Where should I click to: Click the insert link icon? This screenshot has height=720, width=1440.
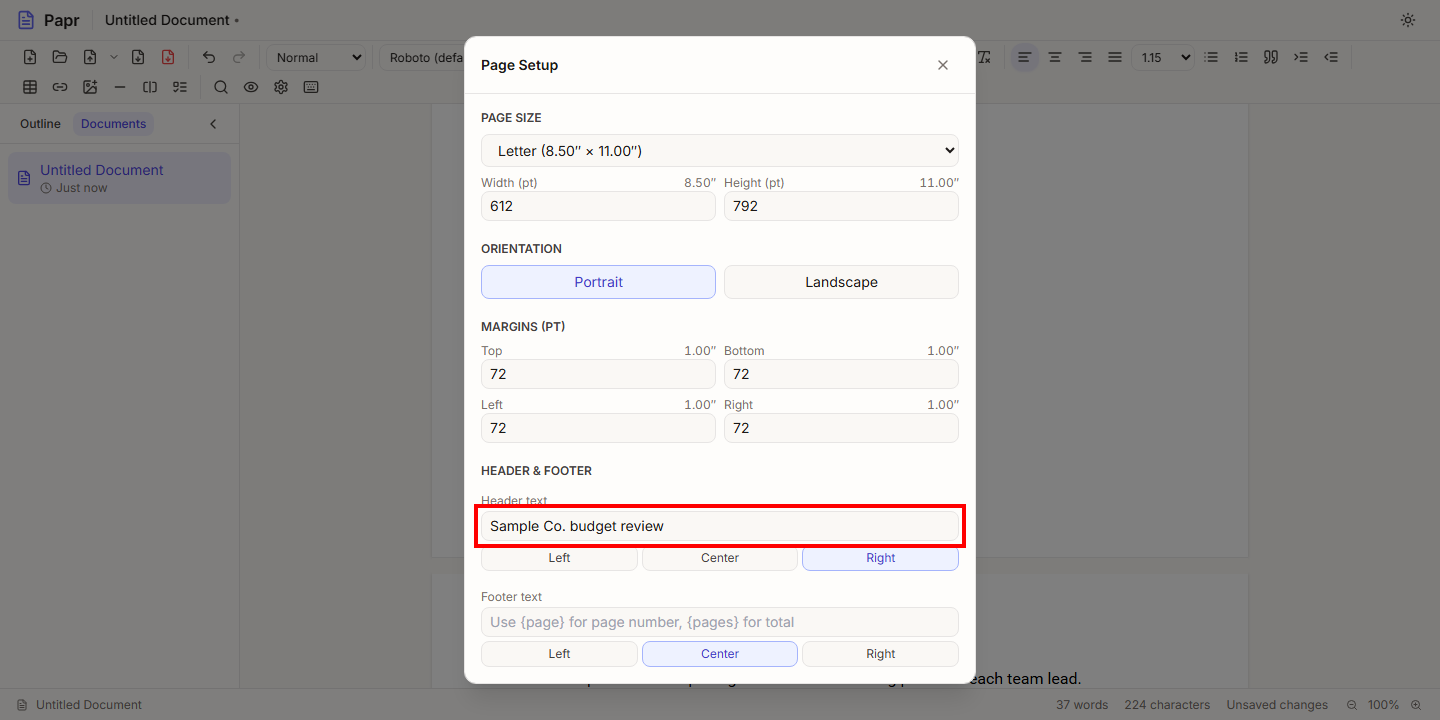[60, 87]
